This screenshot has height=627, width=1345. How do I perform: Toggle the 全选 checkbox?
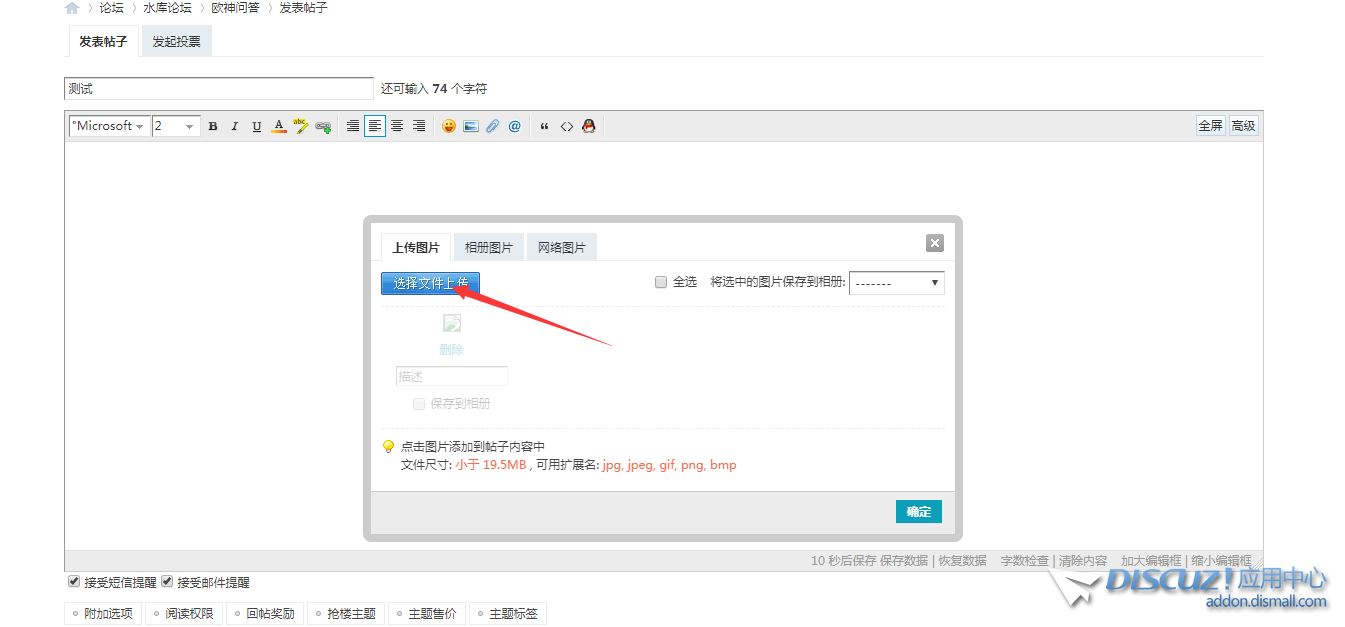(661, 282)
